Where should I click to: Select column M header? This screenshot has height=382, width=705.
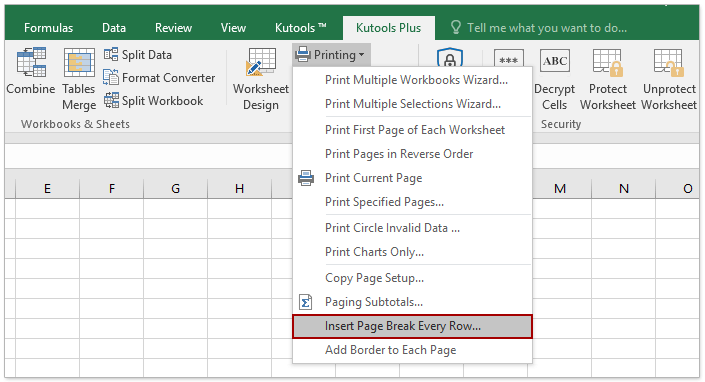point(560,188)
